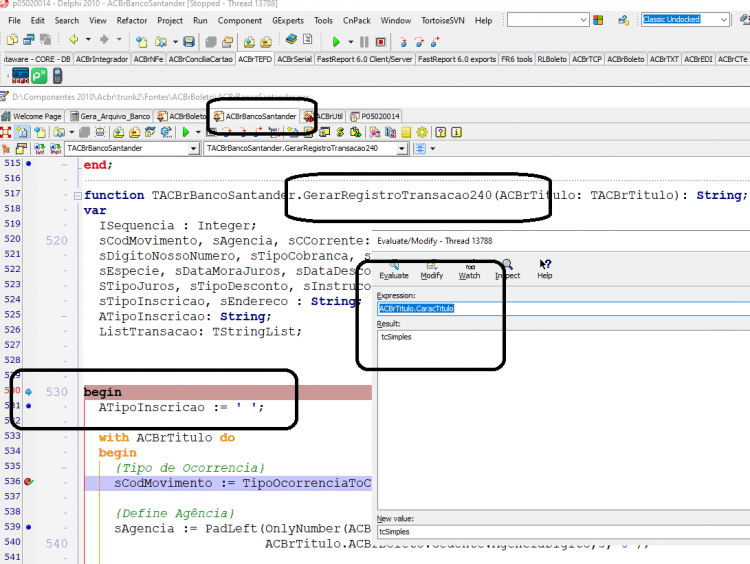Toggle breakpoint dot on line 531 gutter

tap(29, 406)
